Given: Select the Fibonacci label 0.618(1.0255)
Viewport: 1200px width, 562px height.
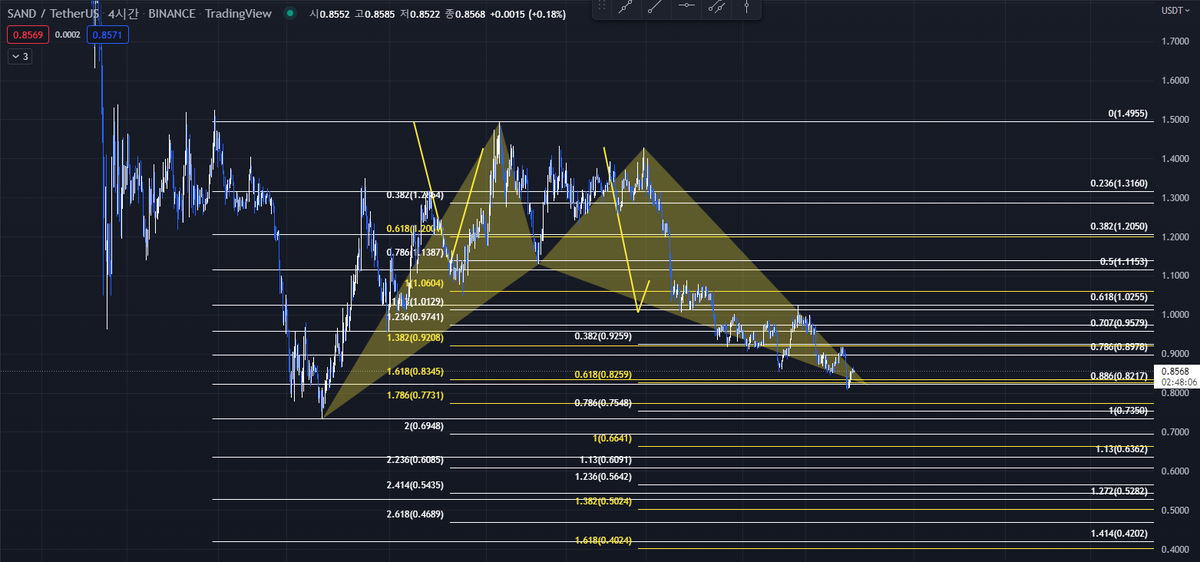Looking at the screenshot, I should (x=1119, y=297).
